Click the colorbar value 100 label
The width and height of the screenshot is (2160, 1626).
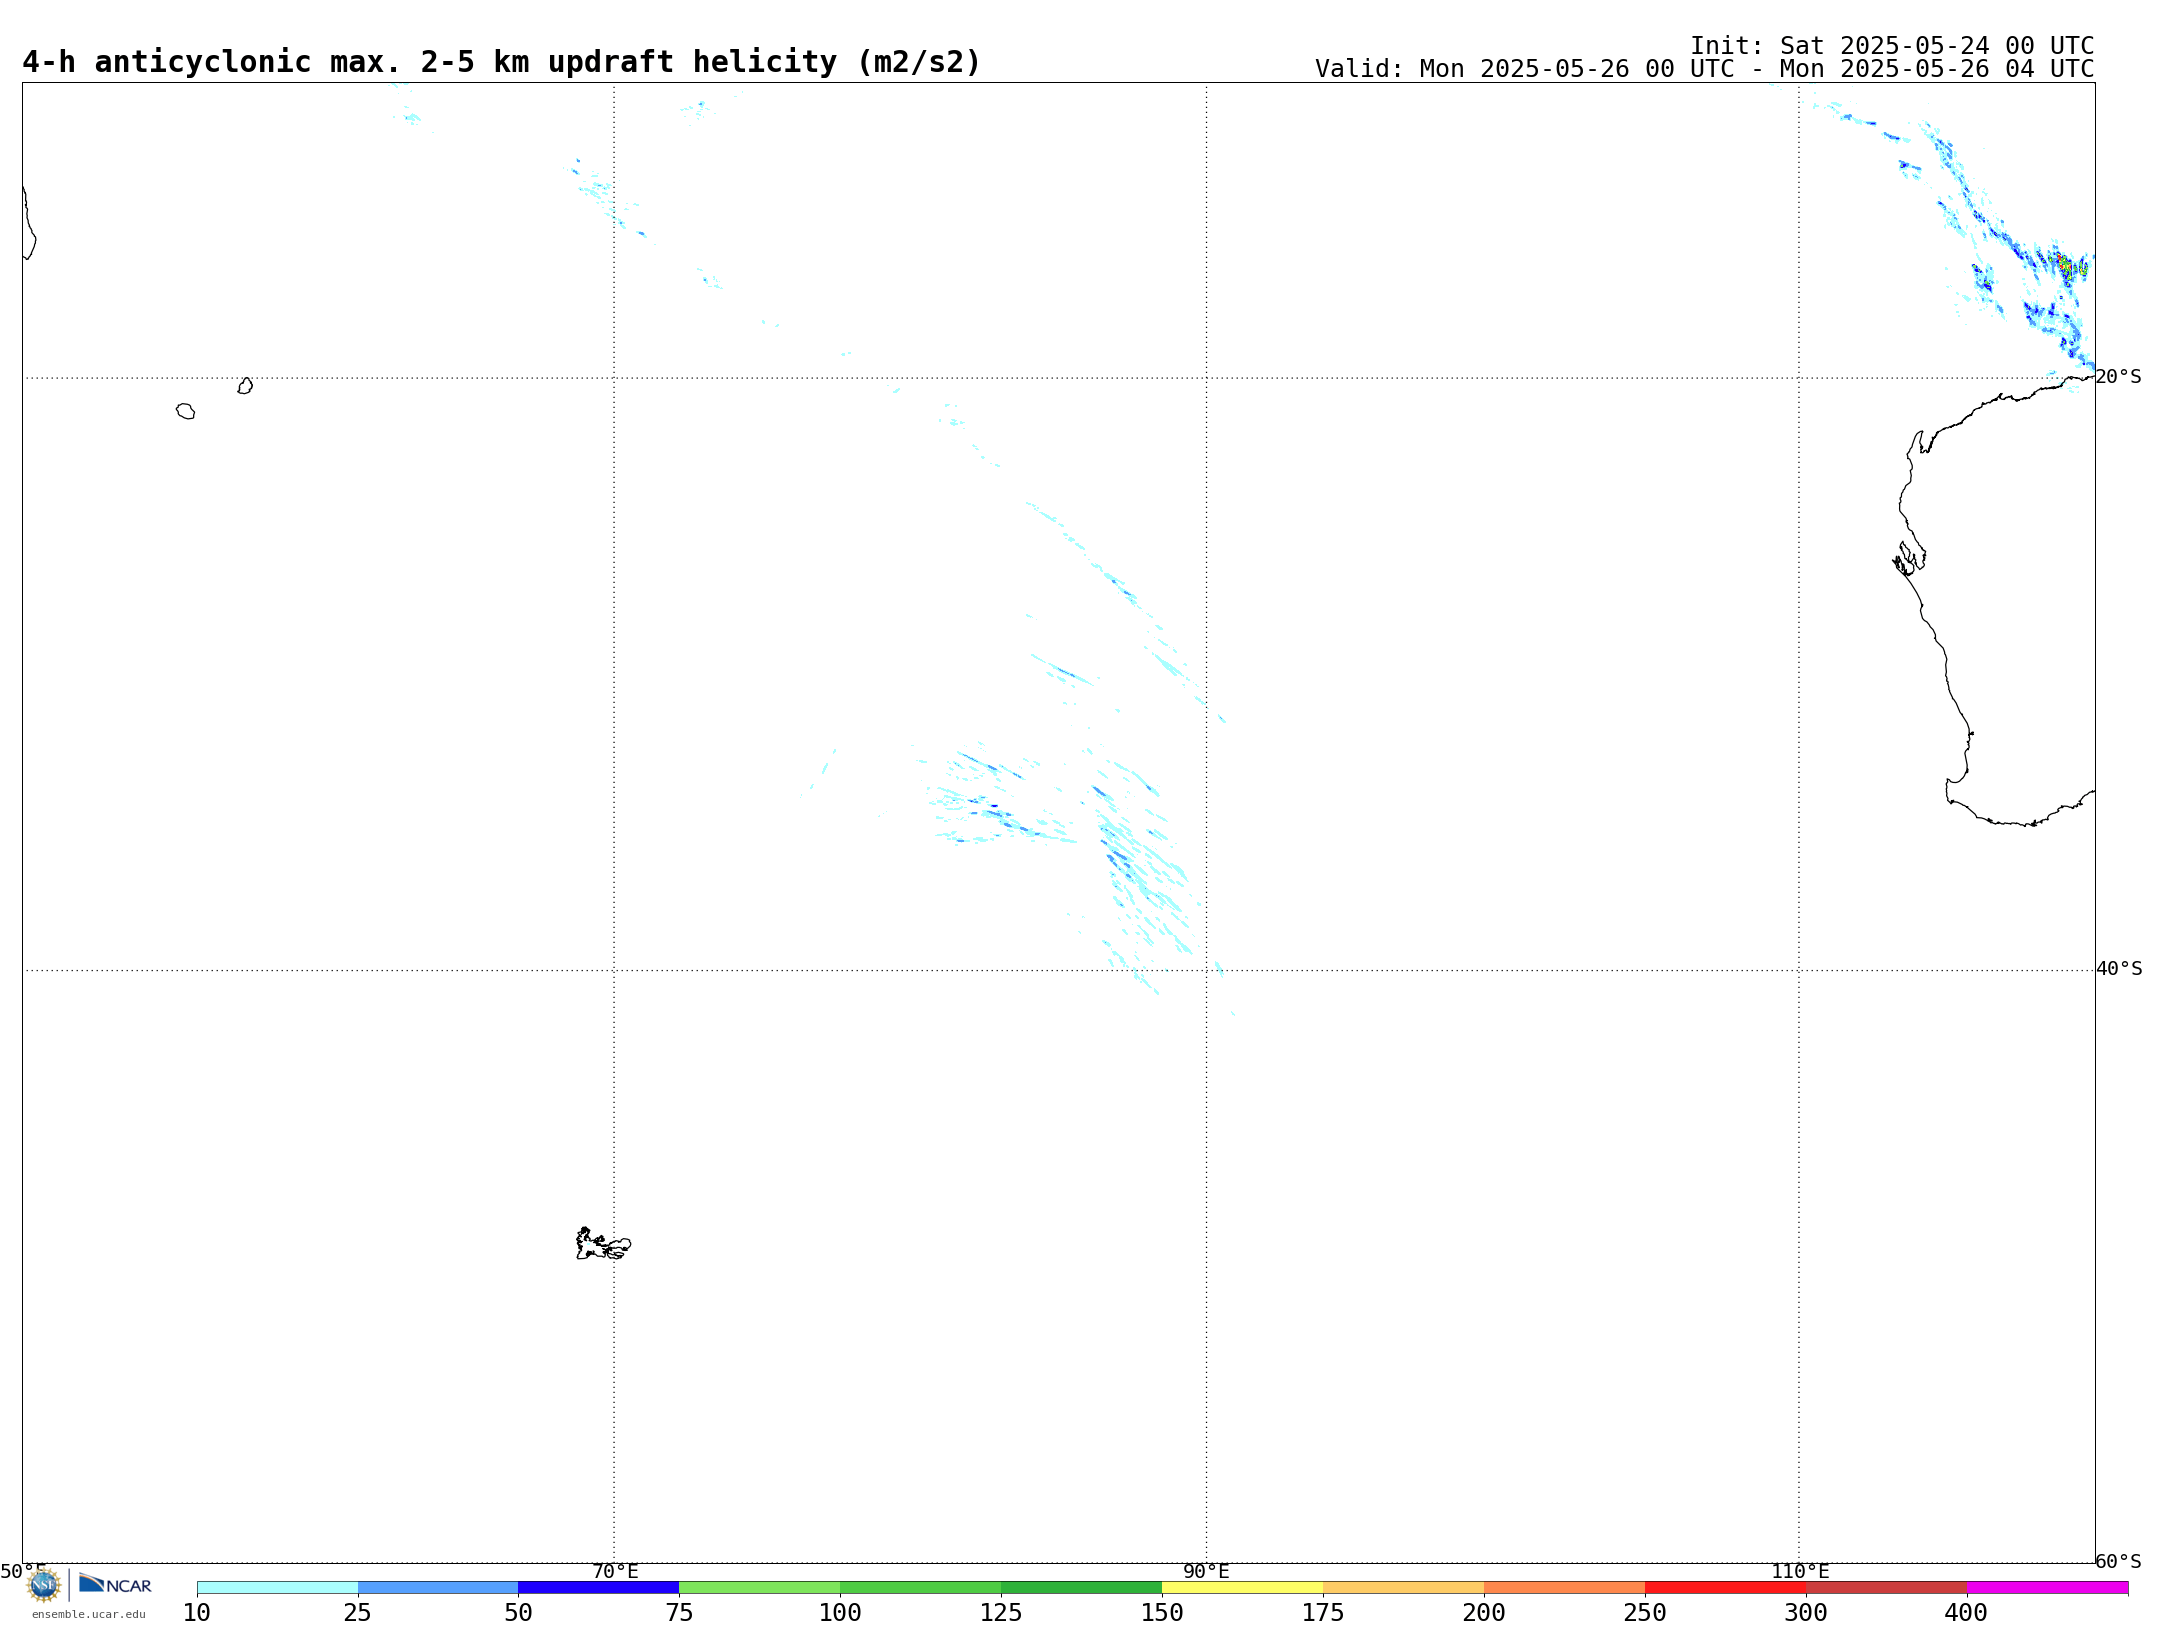tap(840, 1613)
